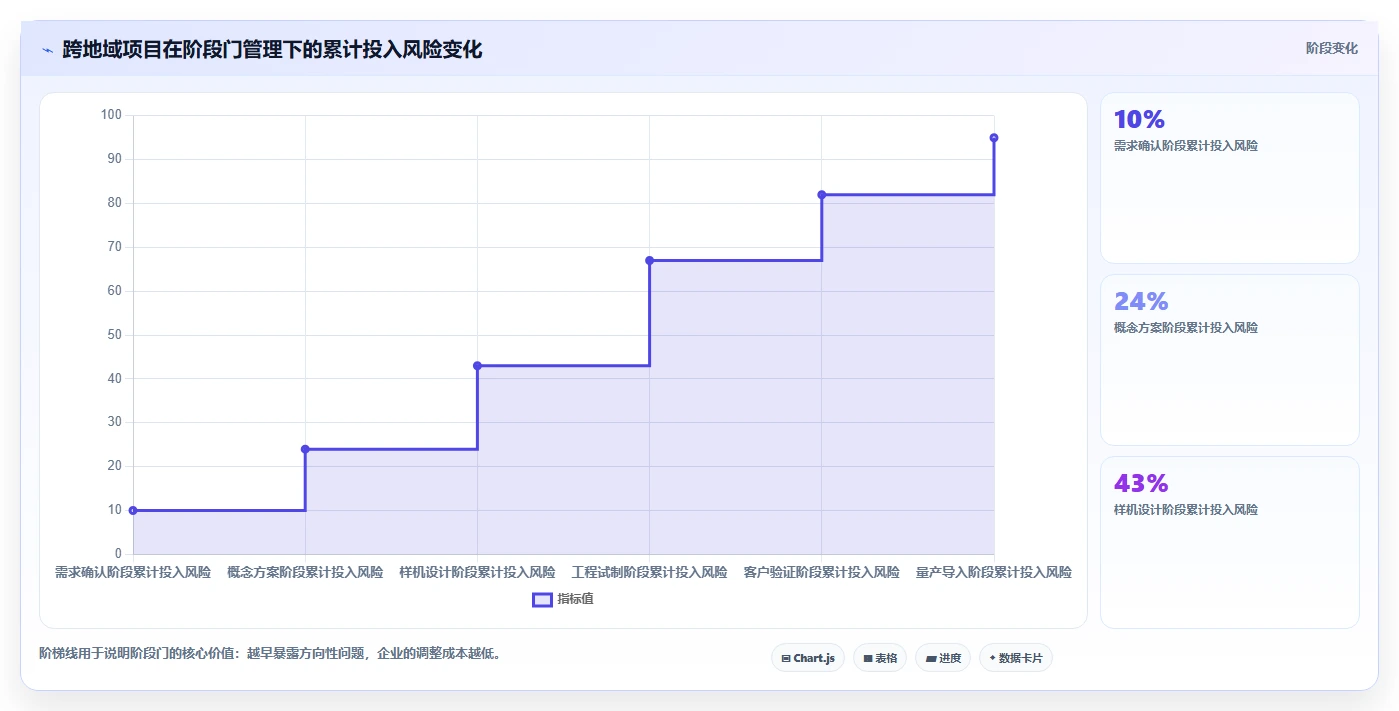Image resolution: width=1399 pixels, height=711 pixels.
Task: Click x-axis label 工程试制阶段累计投入风险
Action: click(649, 573)
